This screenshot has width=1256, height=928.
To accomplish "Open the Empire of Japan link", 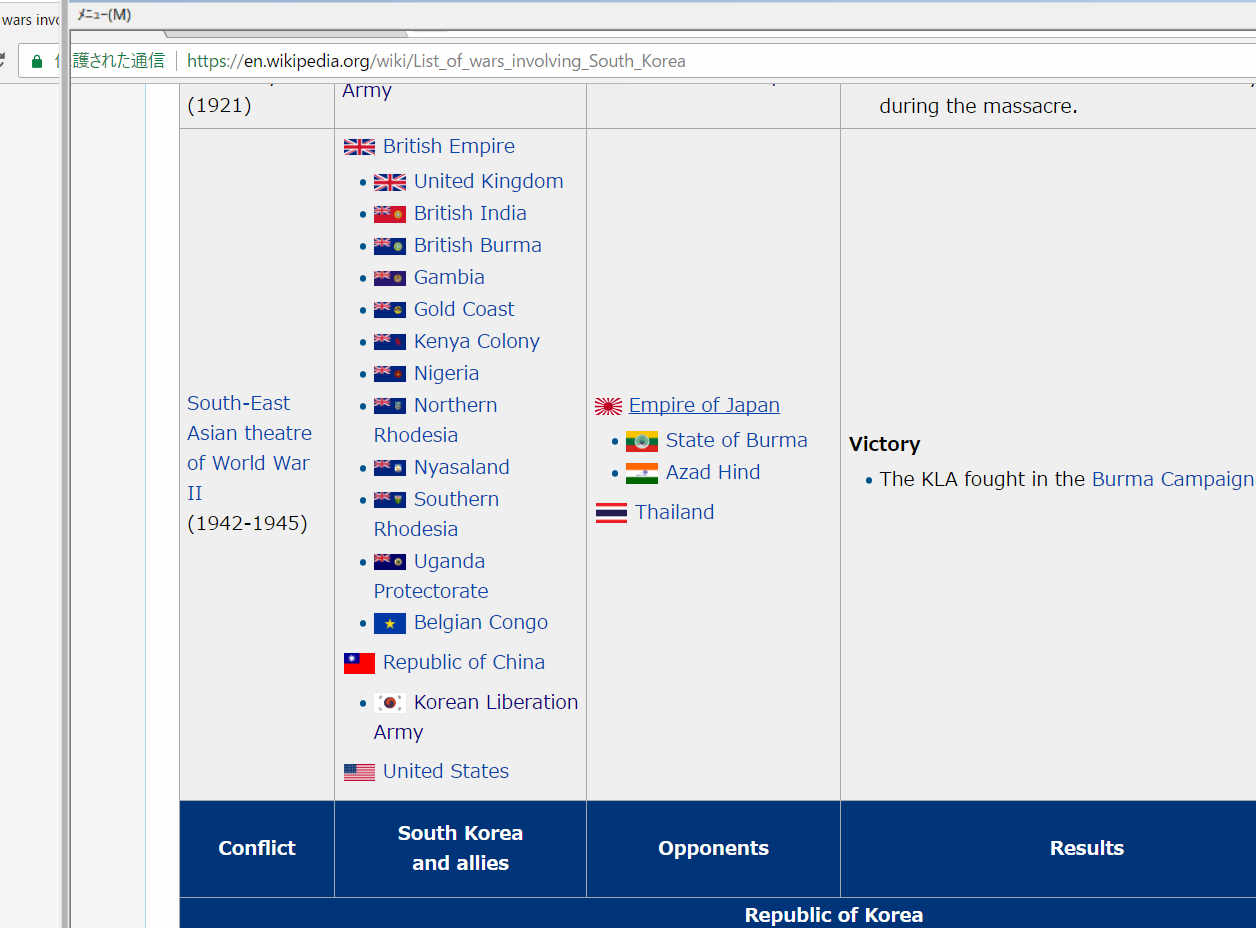I will (x=704, y=405).
